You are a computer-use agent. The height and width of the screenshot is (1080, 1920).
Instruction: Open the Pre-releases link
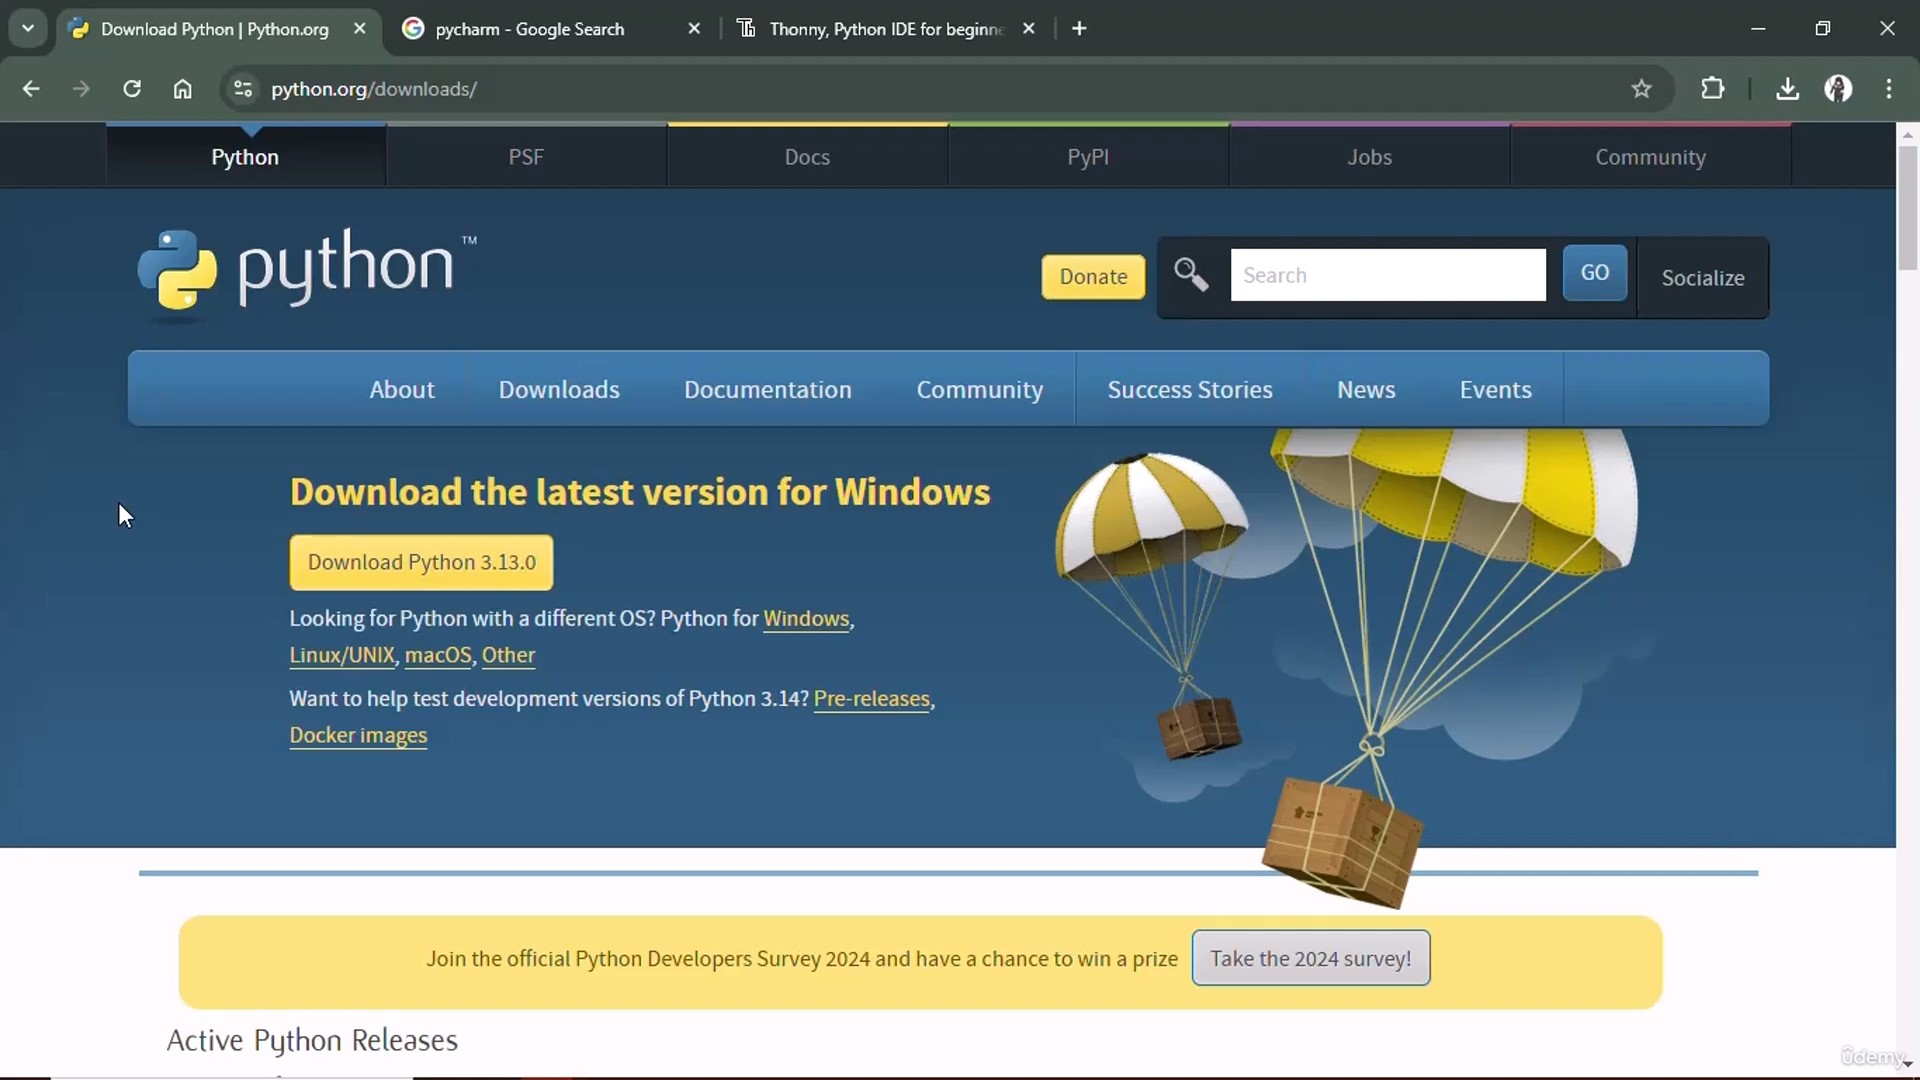[x=872, y=698]
